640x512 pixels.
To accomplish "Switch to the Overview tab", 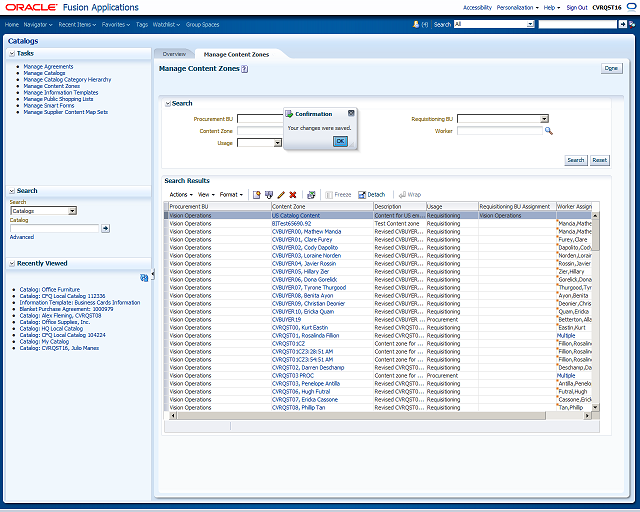I will click(174, 54).
